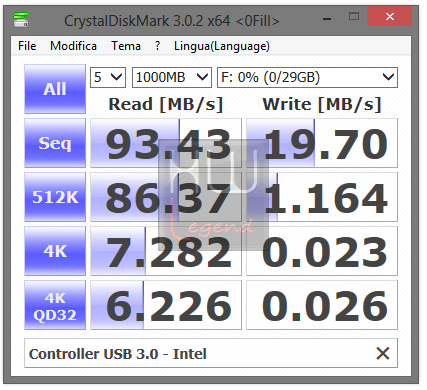Expand the test size dropdown showing 1000MB
The height and width of the screenshot is (390, 427).
point(172,77)
